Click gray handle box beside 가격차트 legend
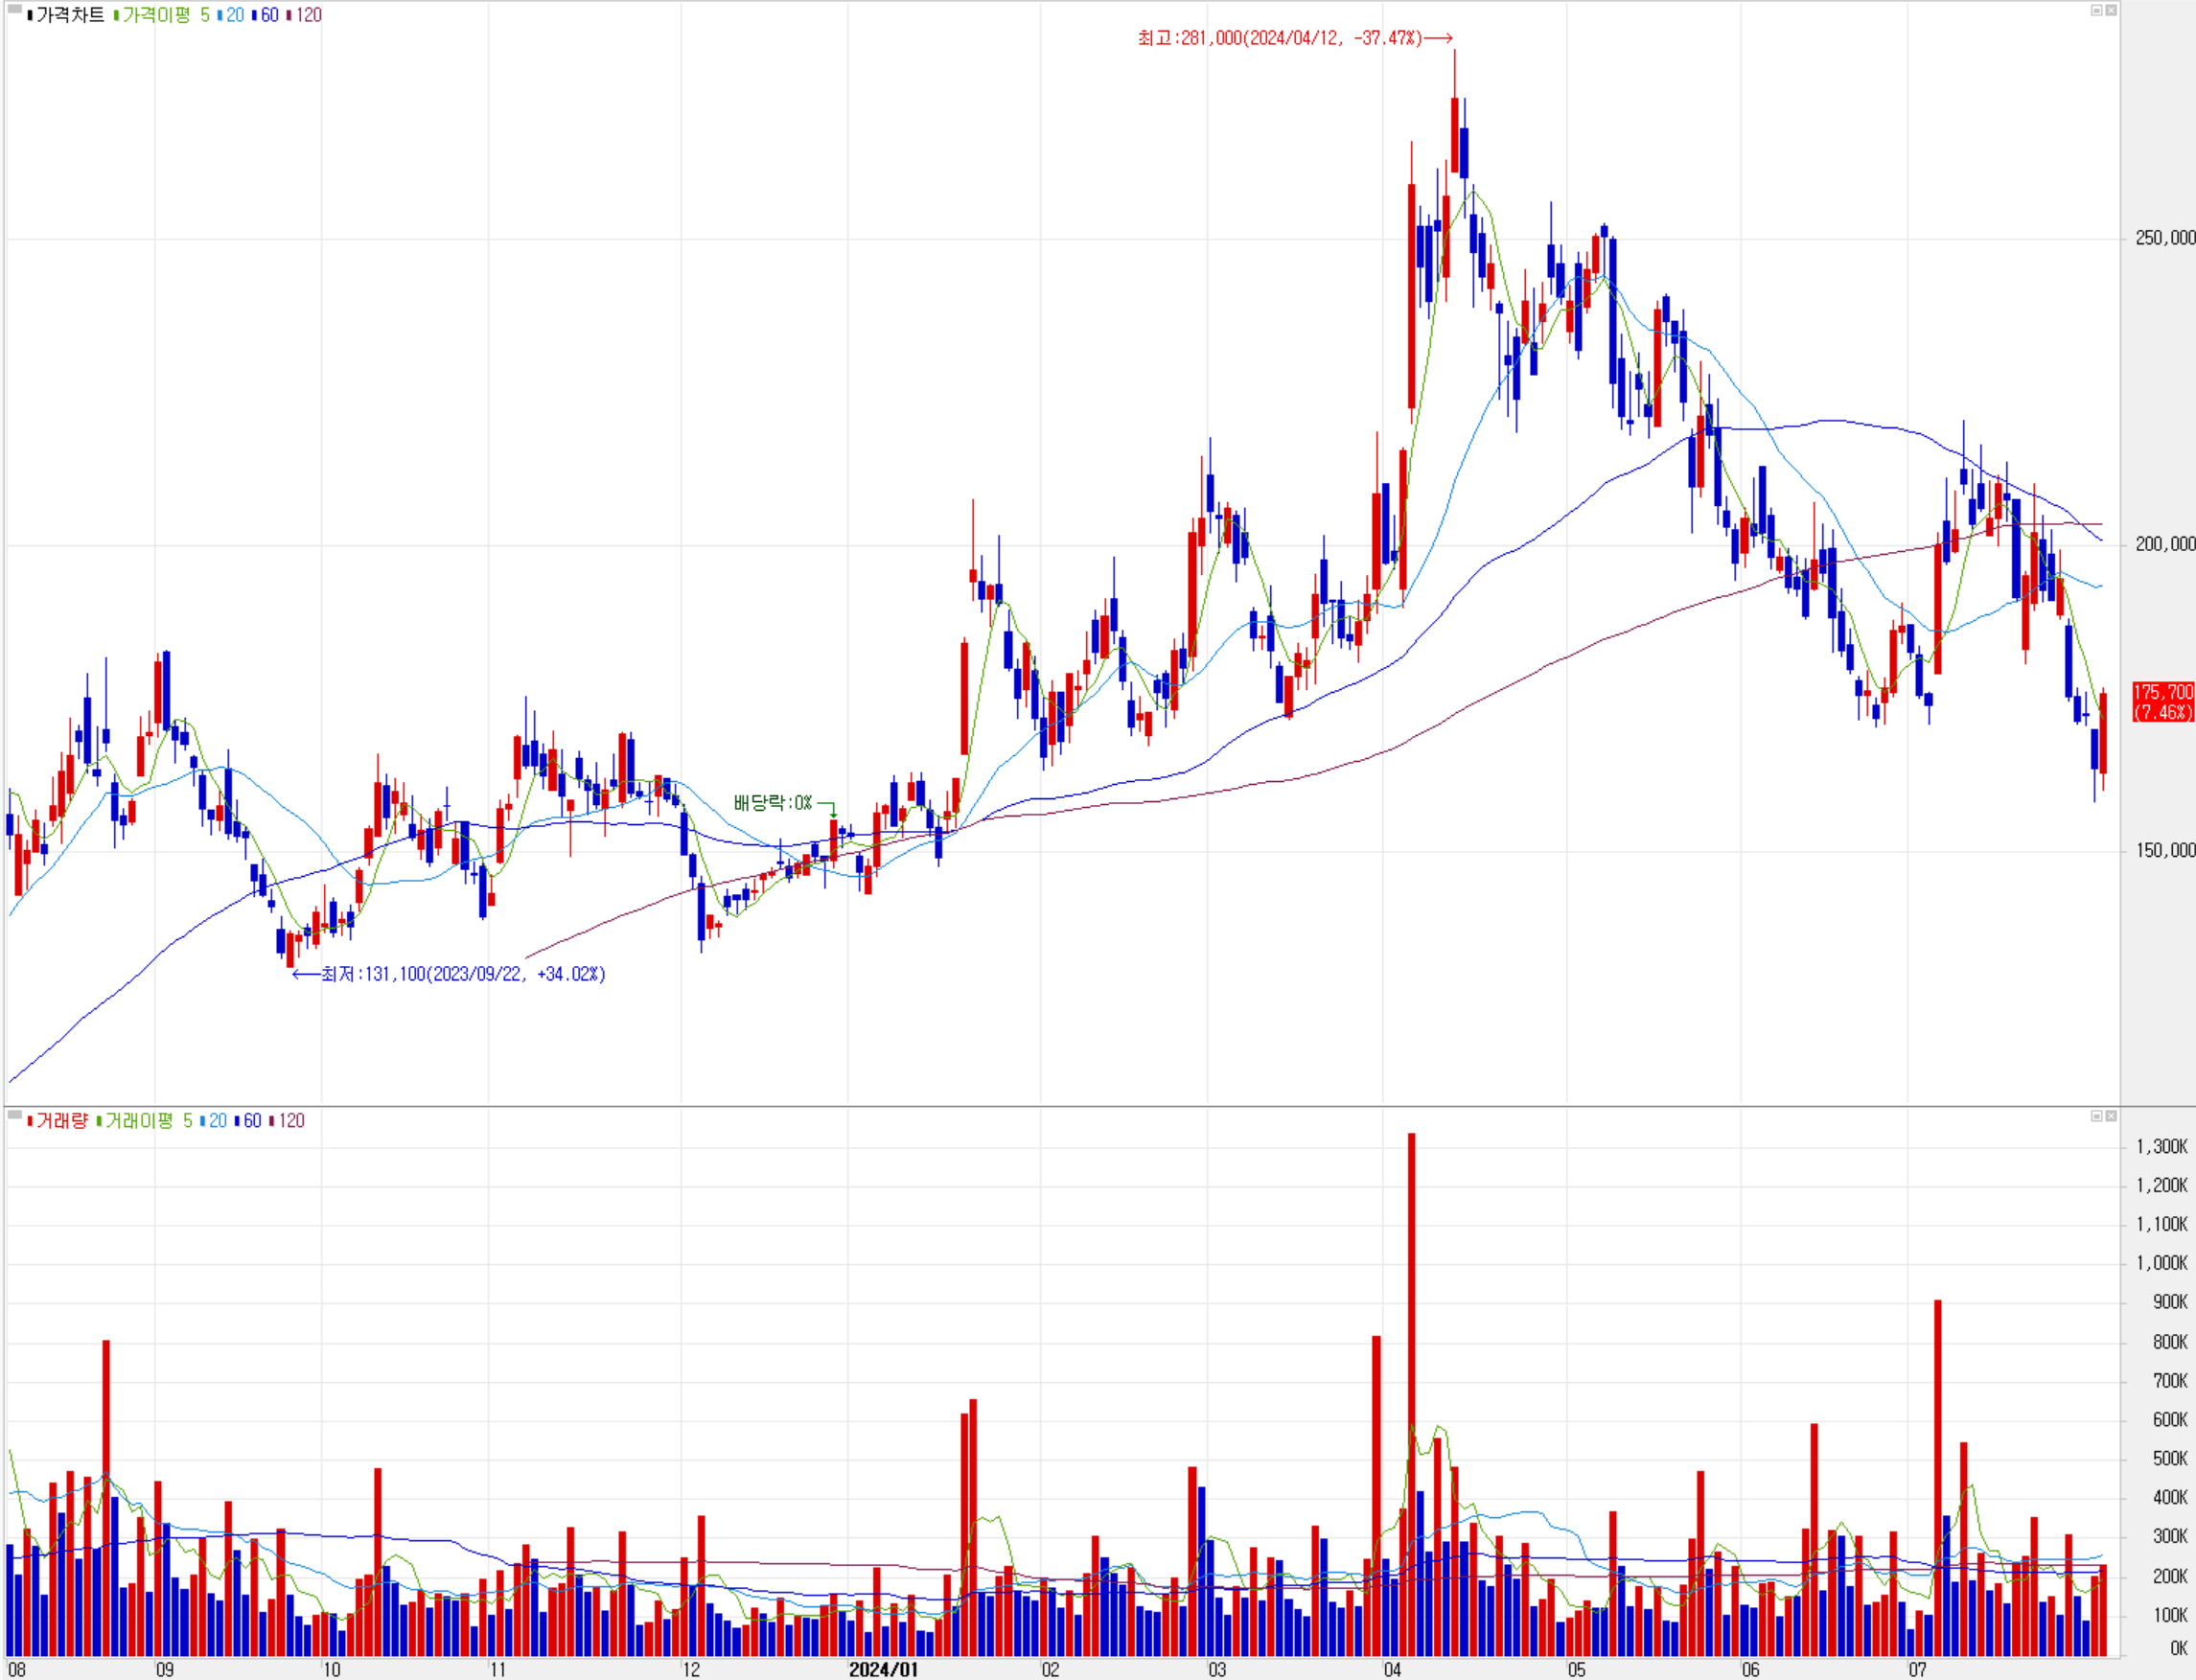The width and height of the screenshot is (2196, 1680). click(x=15, y=10)
